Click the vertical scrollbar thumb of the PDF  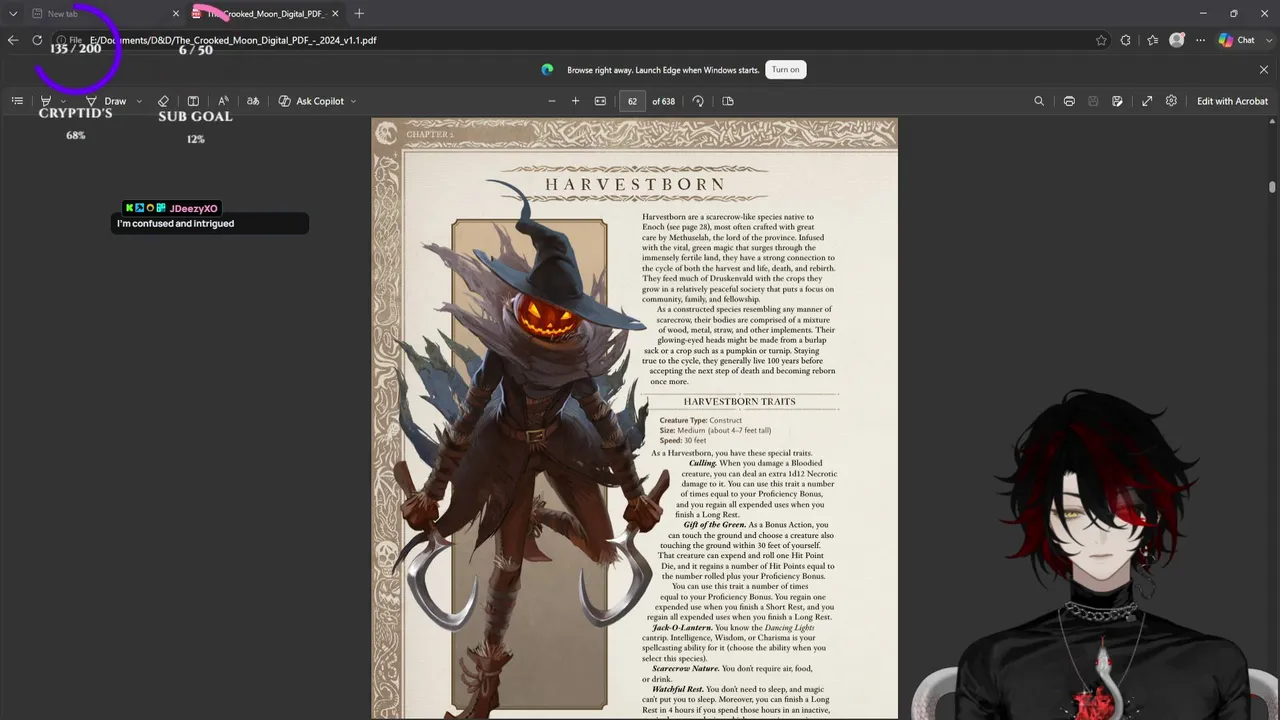tap(1272, 187)
